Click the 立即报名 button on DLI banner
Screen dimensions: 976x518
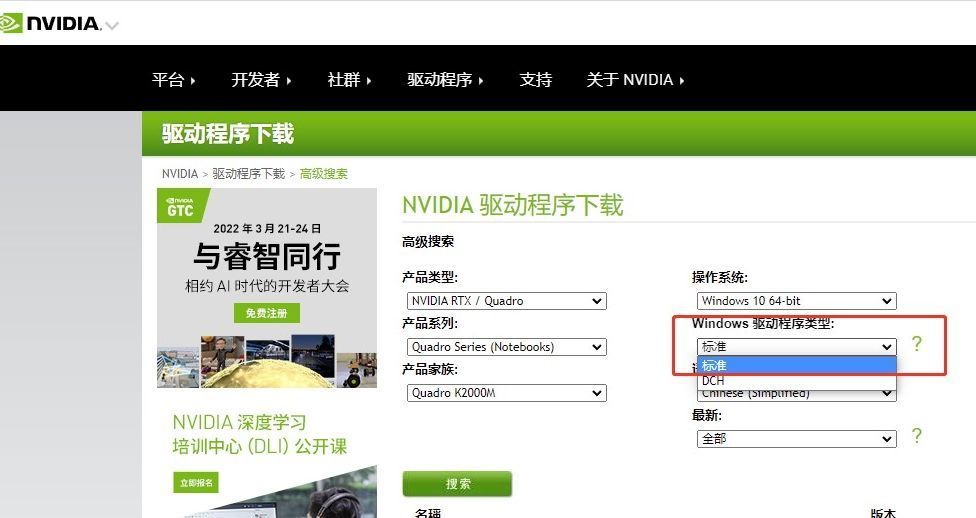point(196,483)
